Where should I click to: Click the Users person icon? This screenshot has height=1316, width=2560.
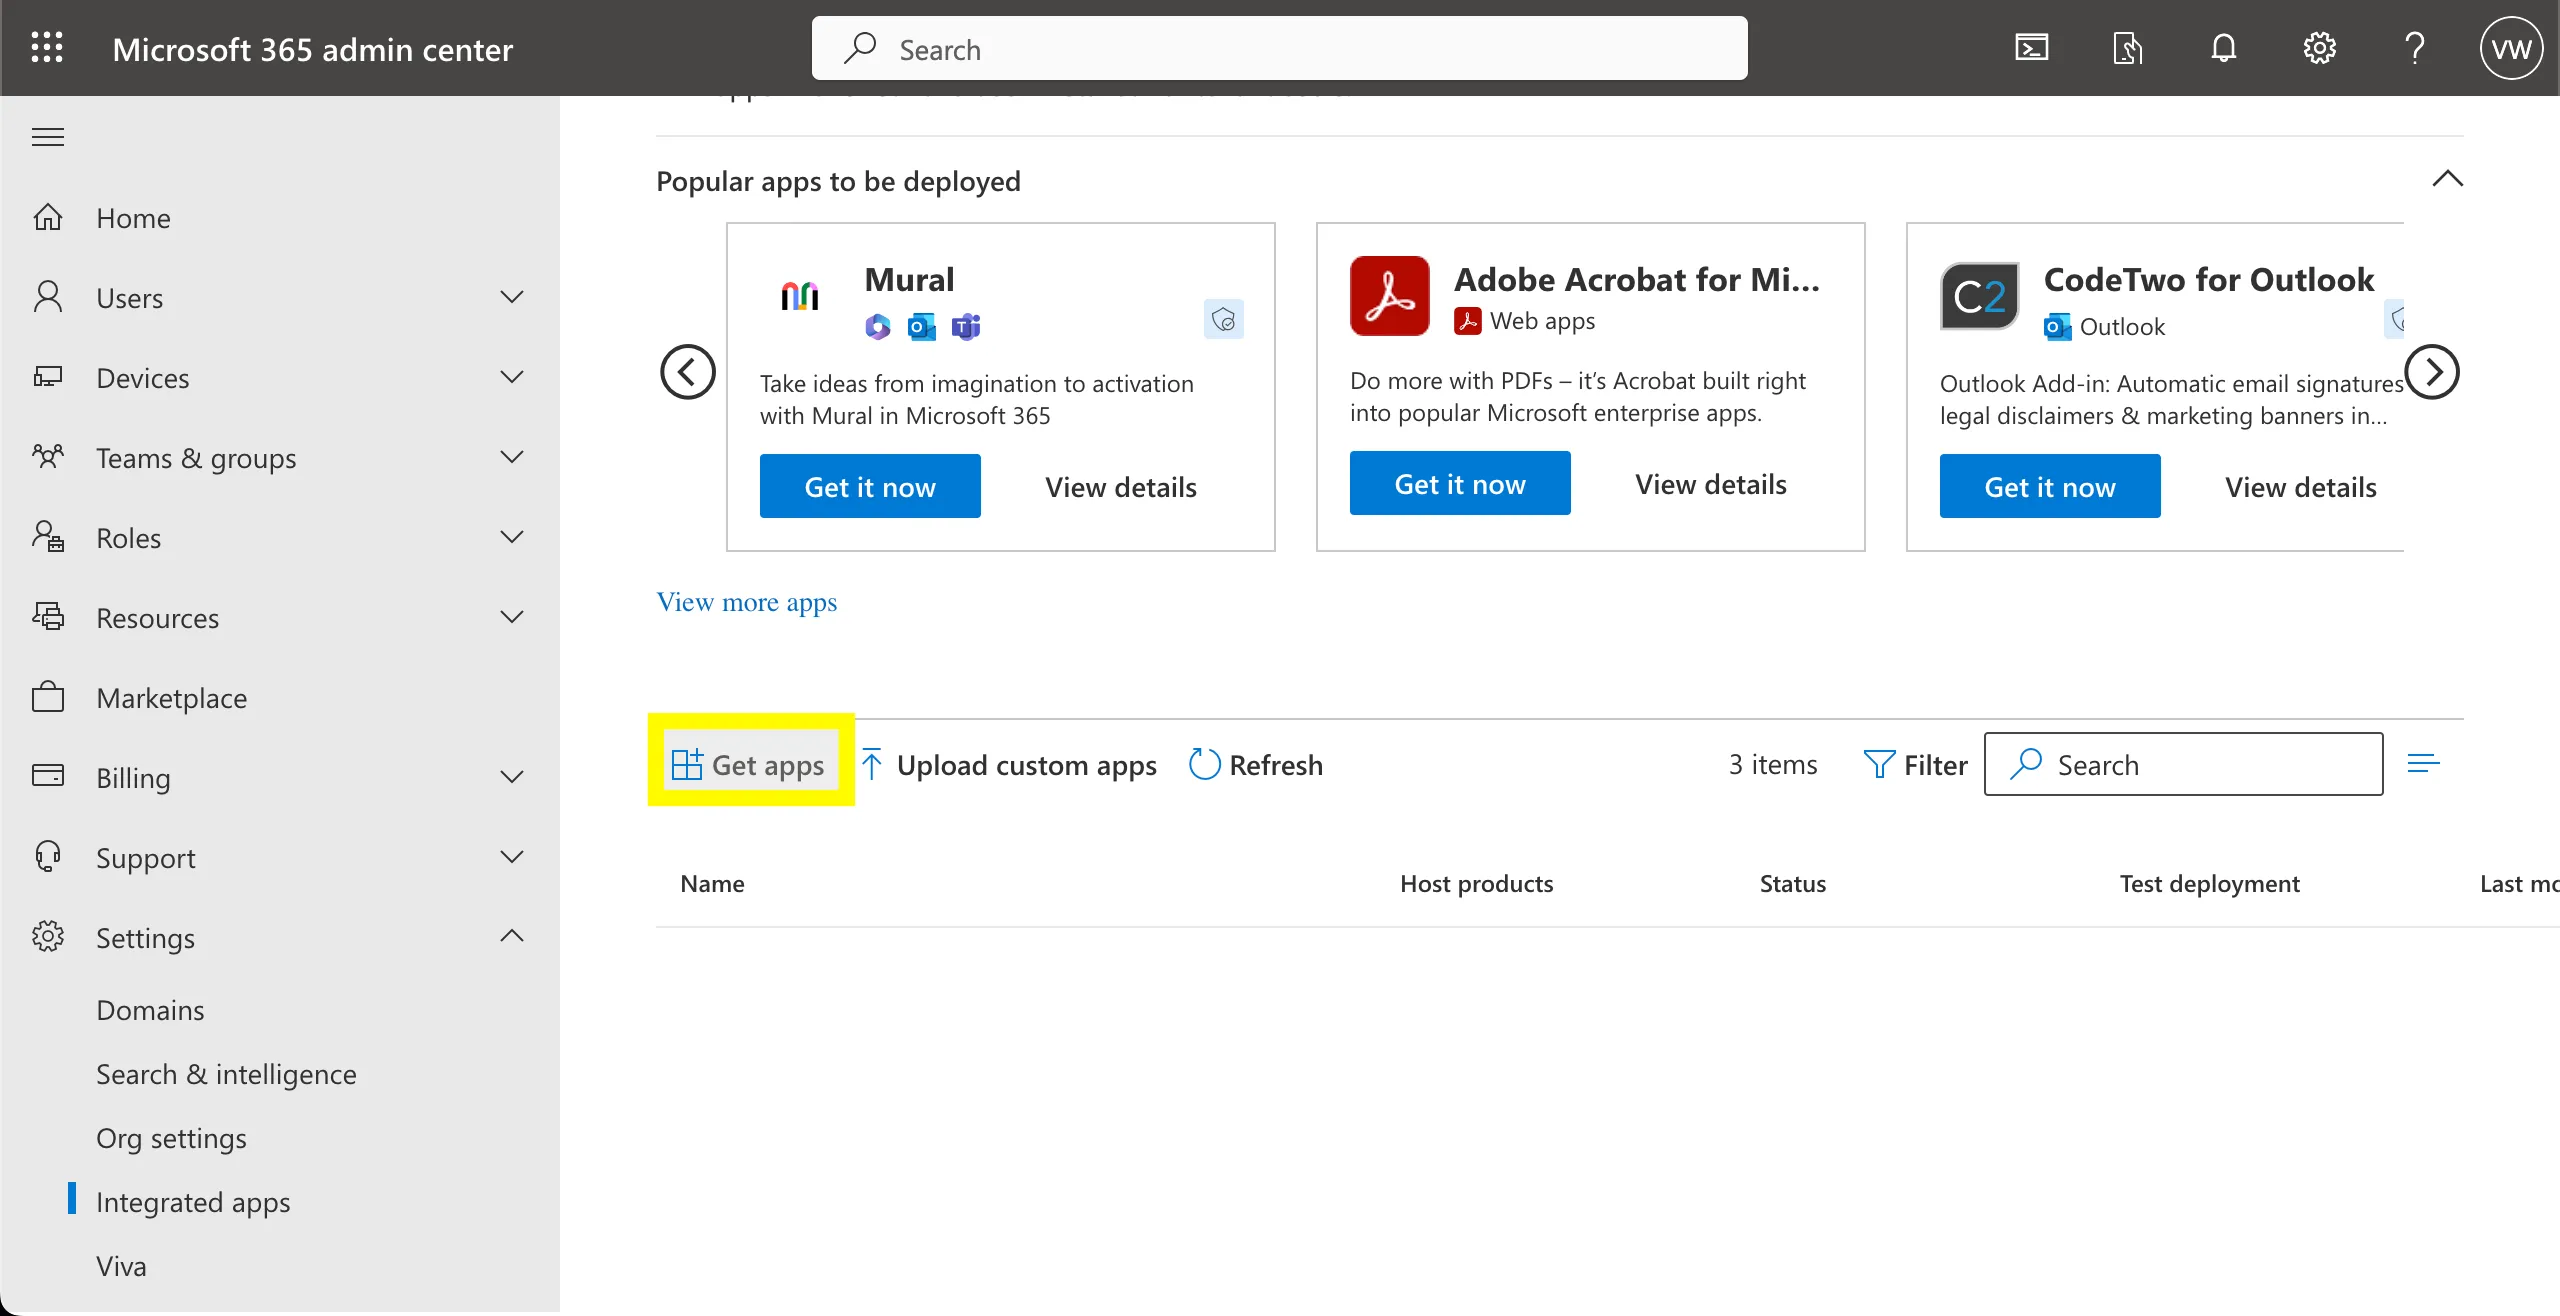[x=48, y=297]
